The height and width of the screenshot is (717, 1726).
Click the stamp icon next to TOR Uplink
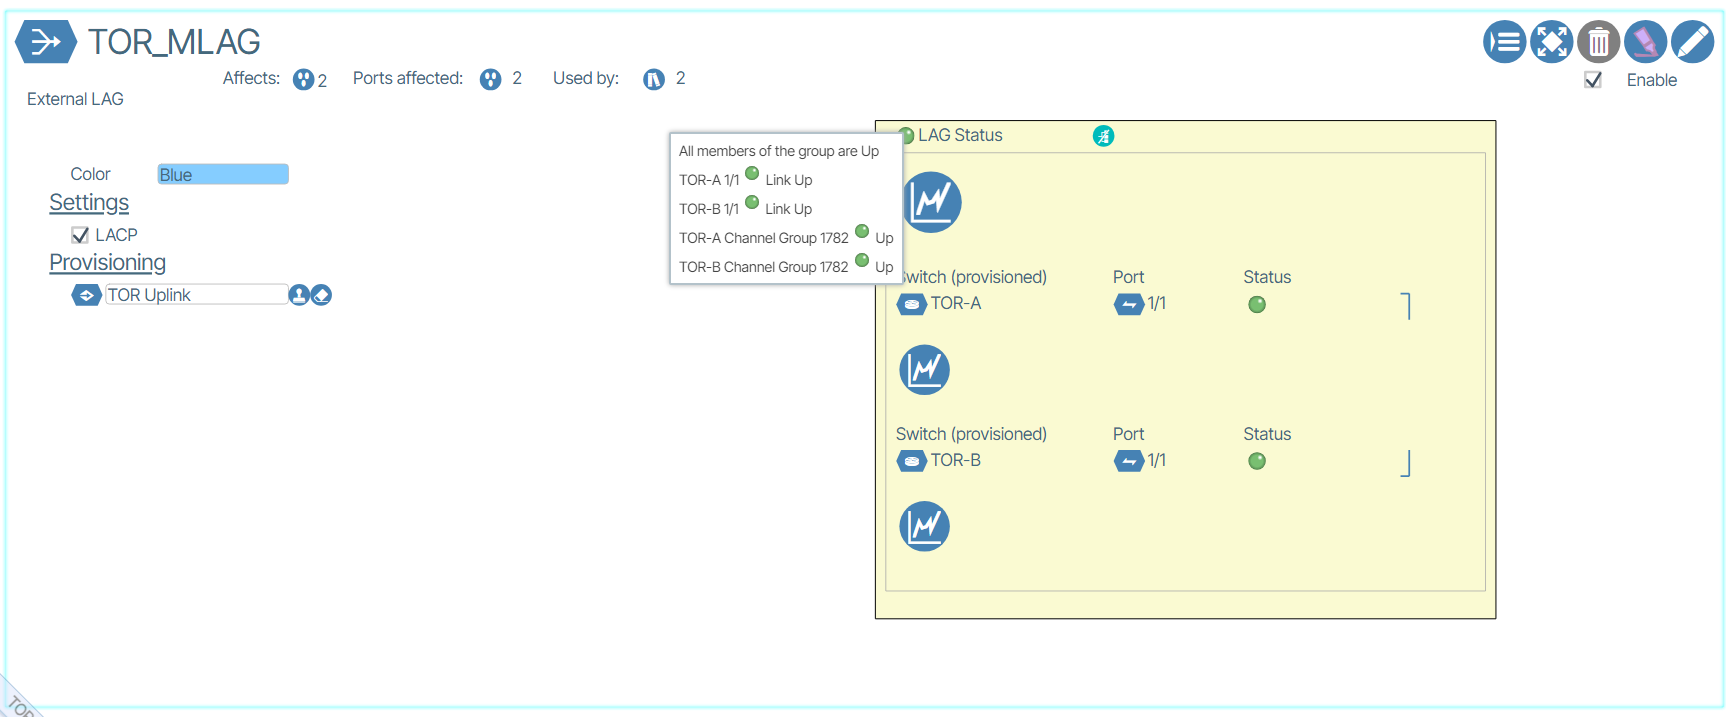click(x=299, y=295)
